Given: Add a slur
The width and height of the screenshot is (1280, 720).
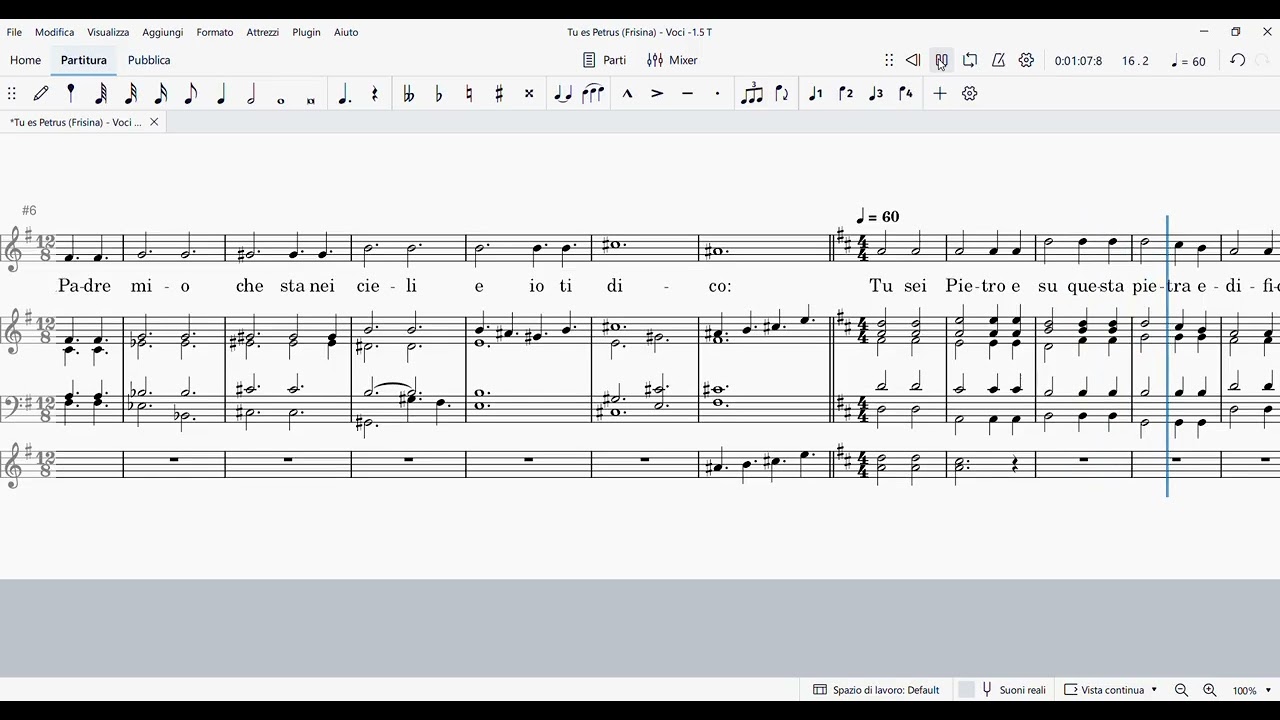Looking at the screenshot, I should tap(593, 93).
